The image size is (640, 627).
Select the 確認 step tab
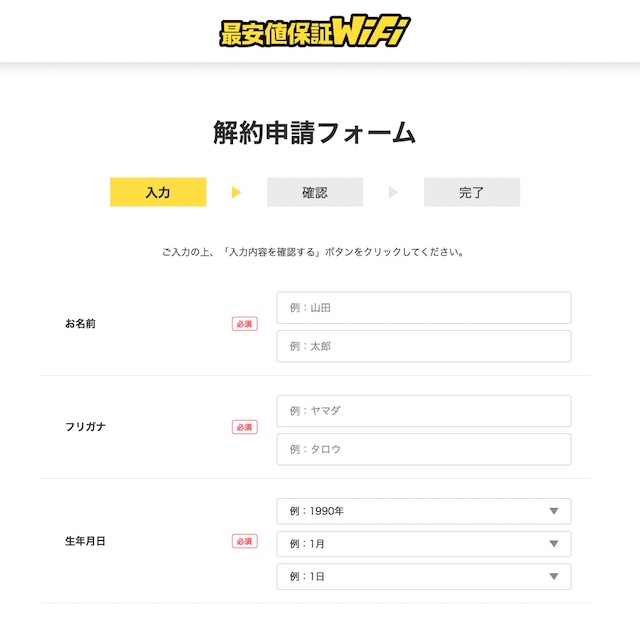[315, 192]
